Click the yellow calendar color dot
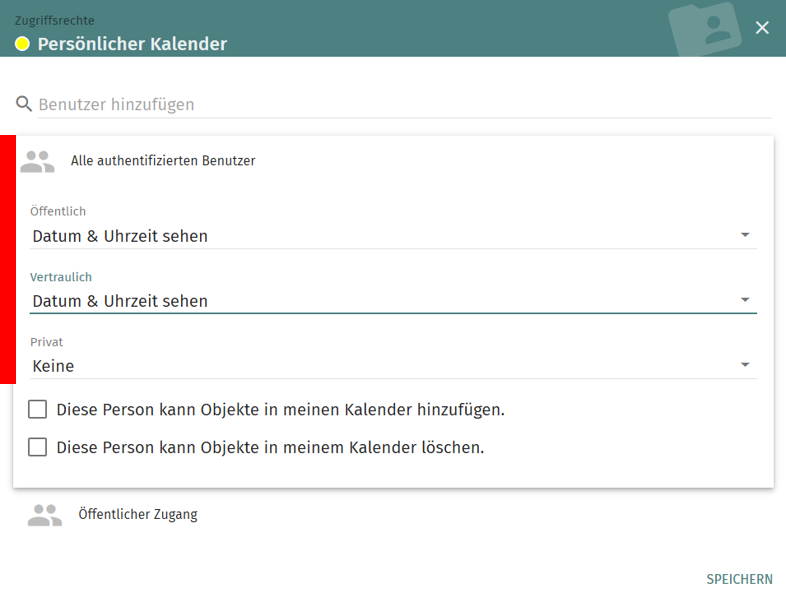Viewport: 786px width, 602px height. pos(22,44)
